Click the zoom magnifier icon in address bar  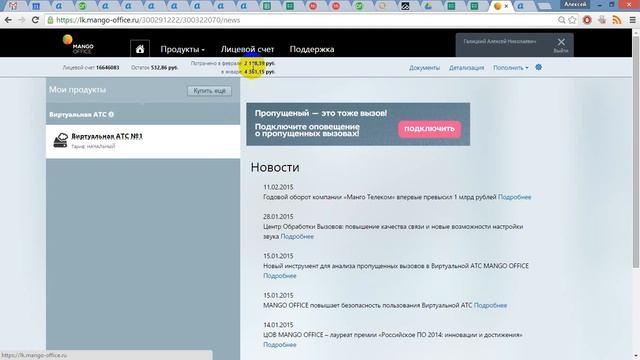tap(562, 20)
